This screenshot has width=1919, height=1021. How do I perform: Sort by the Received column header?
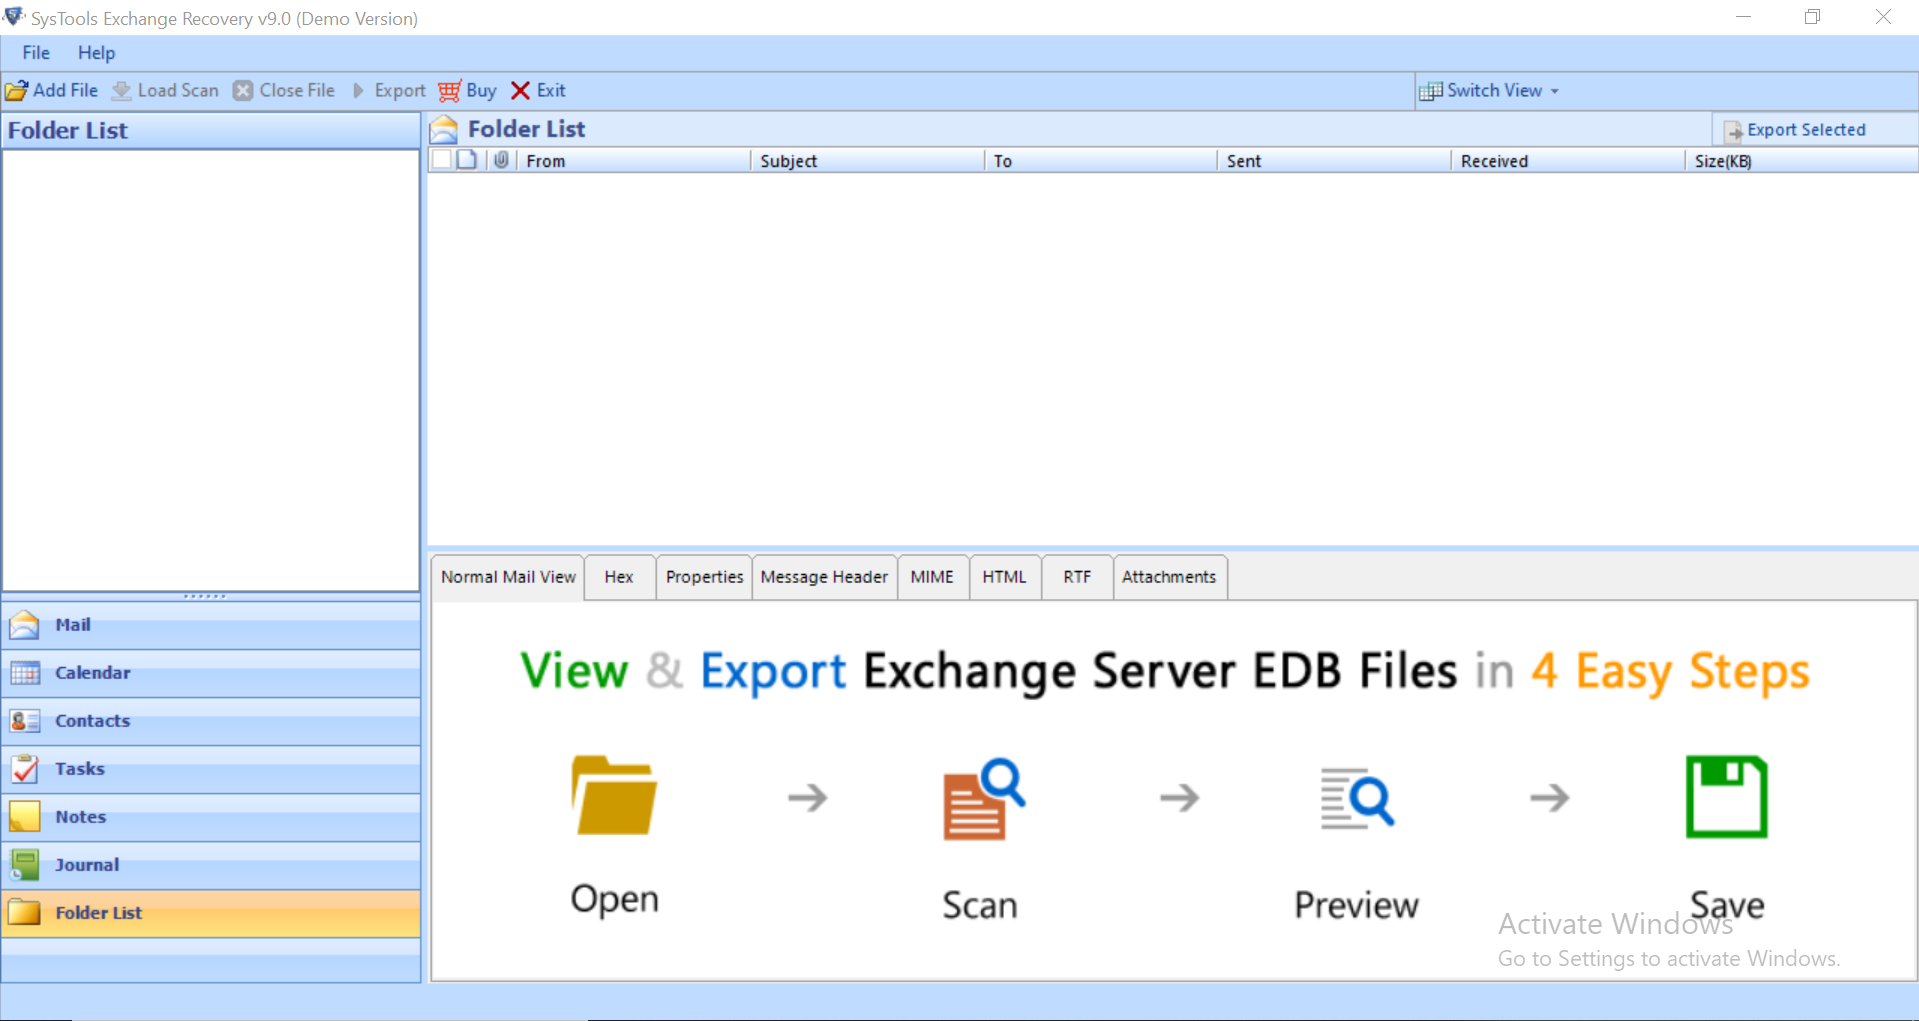coord(1568,161)
